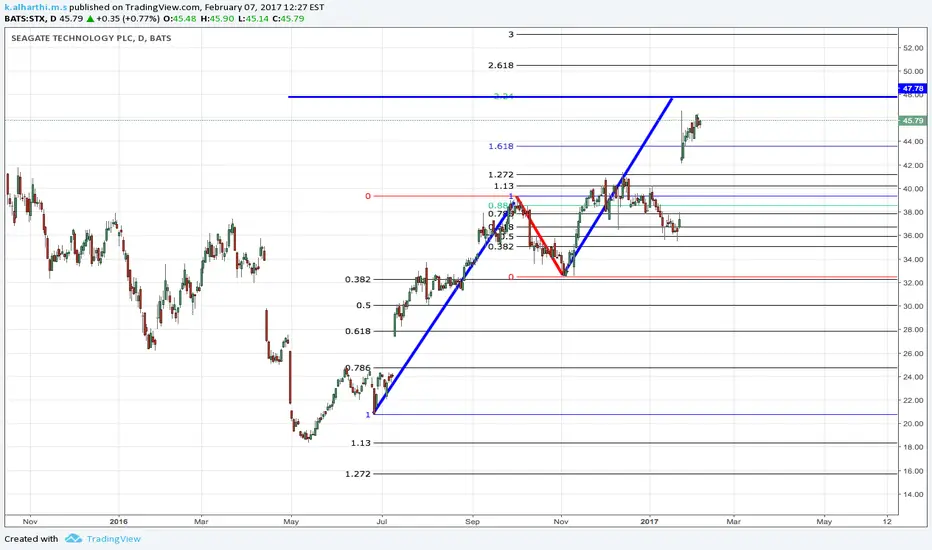Select the 42.00 price axis label

tap(914, 165)
